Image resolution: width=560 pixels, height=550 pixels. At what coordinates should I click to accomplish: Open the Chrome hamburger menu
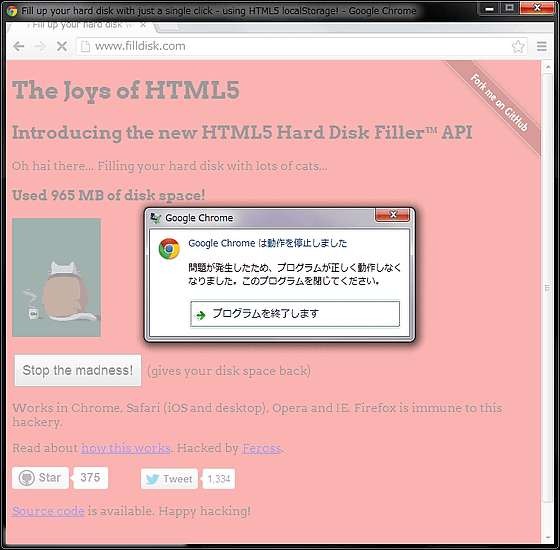click(542, 46)
